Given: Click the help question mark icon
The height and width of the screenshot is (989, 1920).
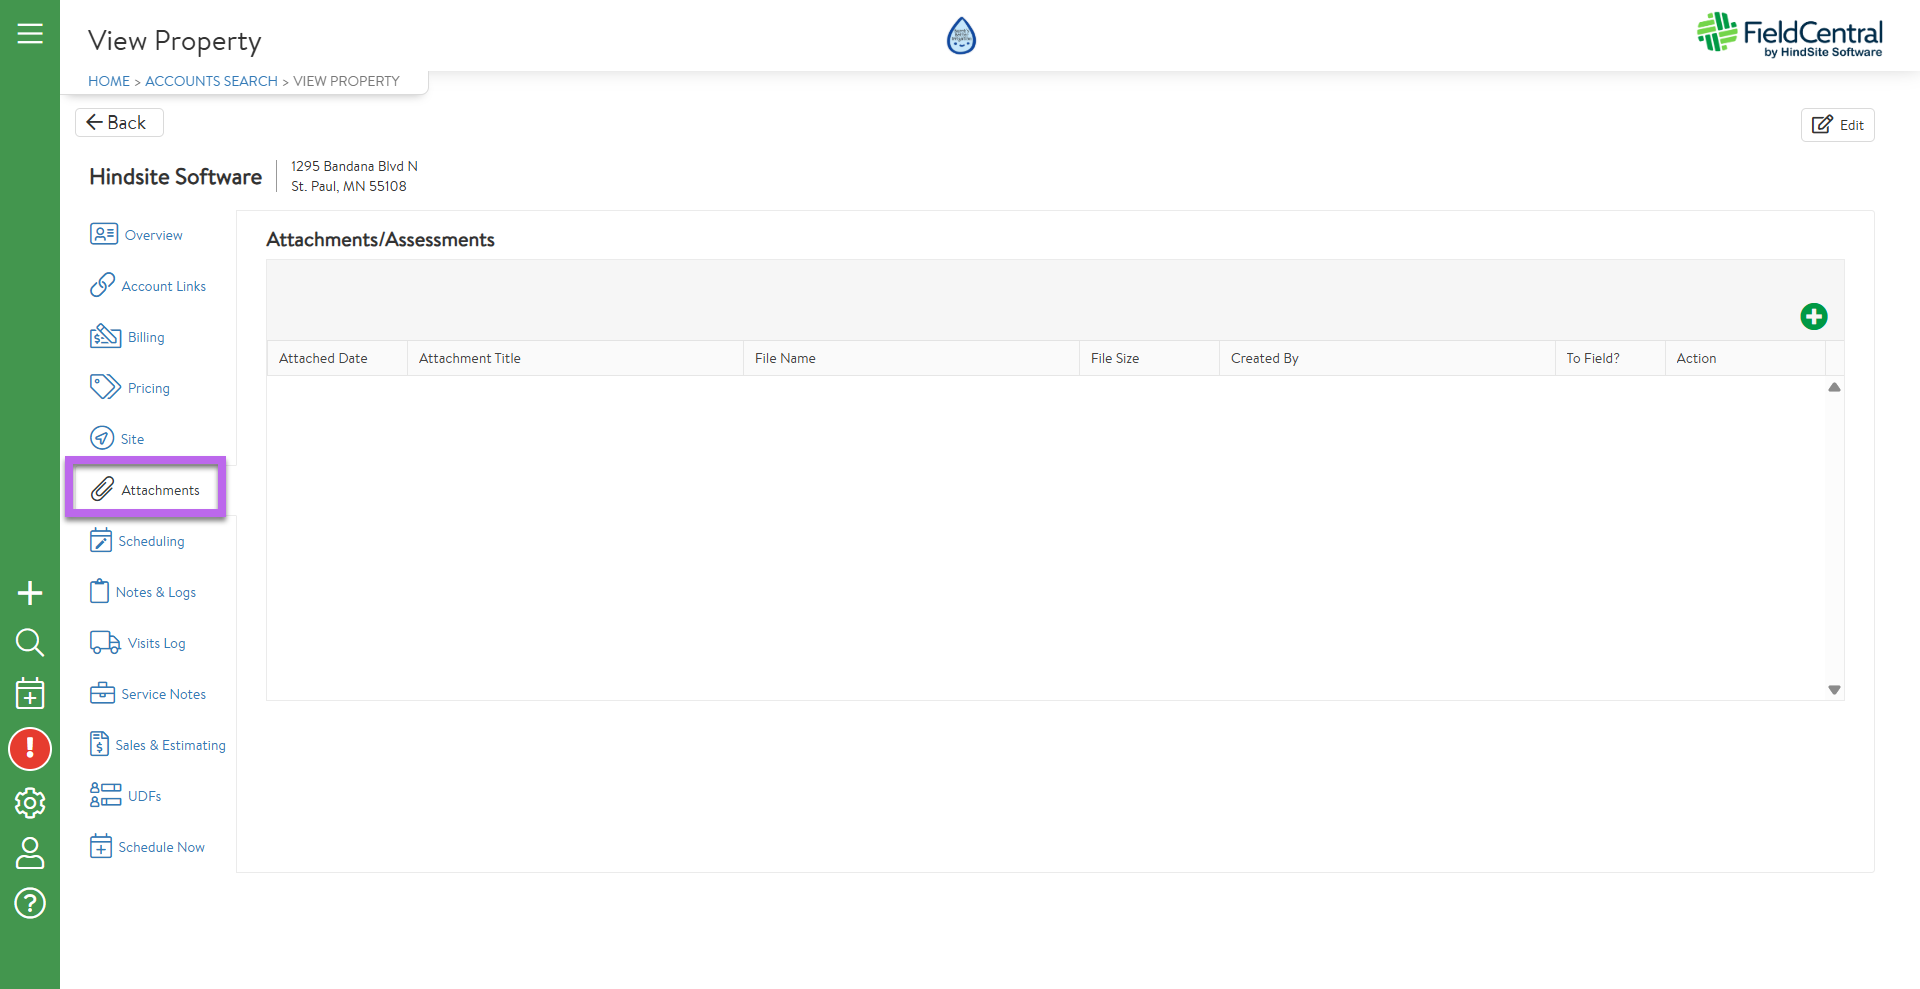Looking at the screenshot, I should click(x=30, y=903).
